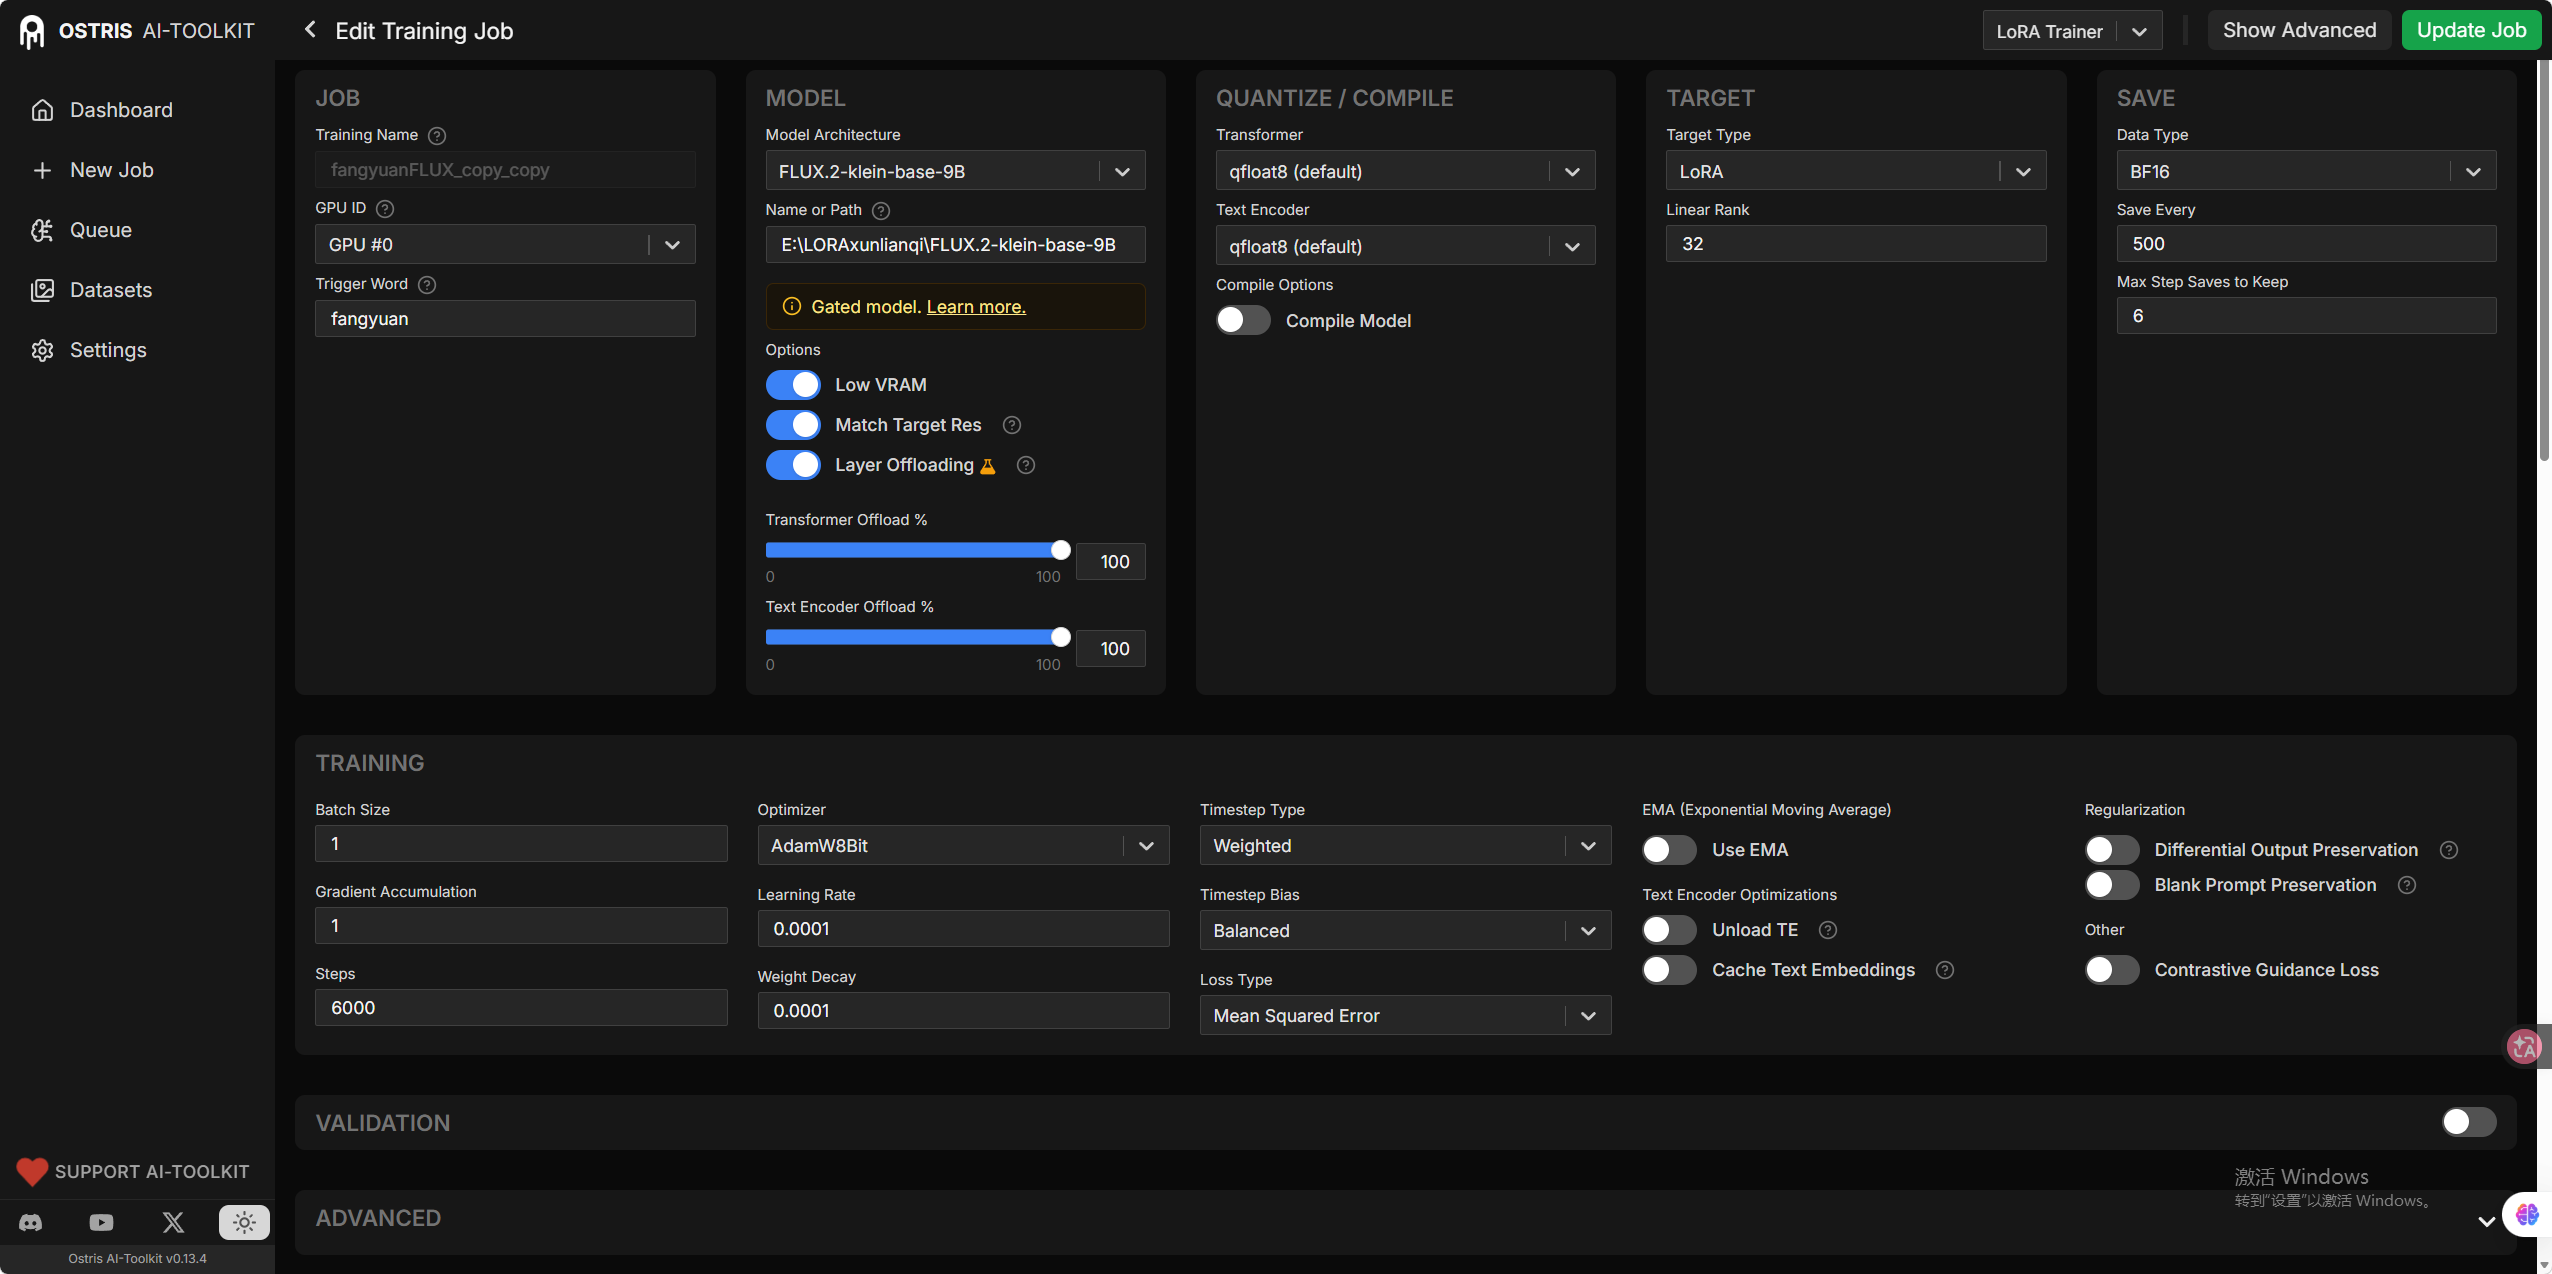Enable the Validation section toggle
Image resolution: width=2552 pixels, height=1274 pixels.
[x=2469, y=1122]
